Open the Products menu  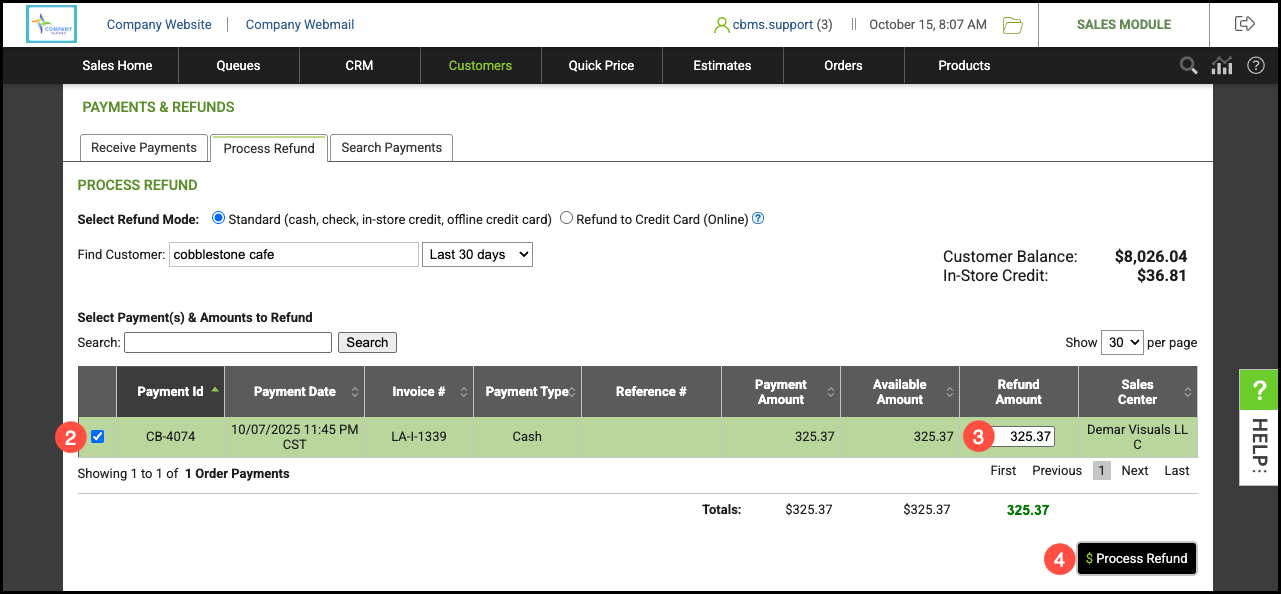pos(964,65)
